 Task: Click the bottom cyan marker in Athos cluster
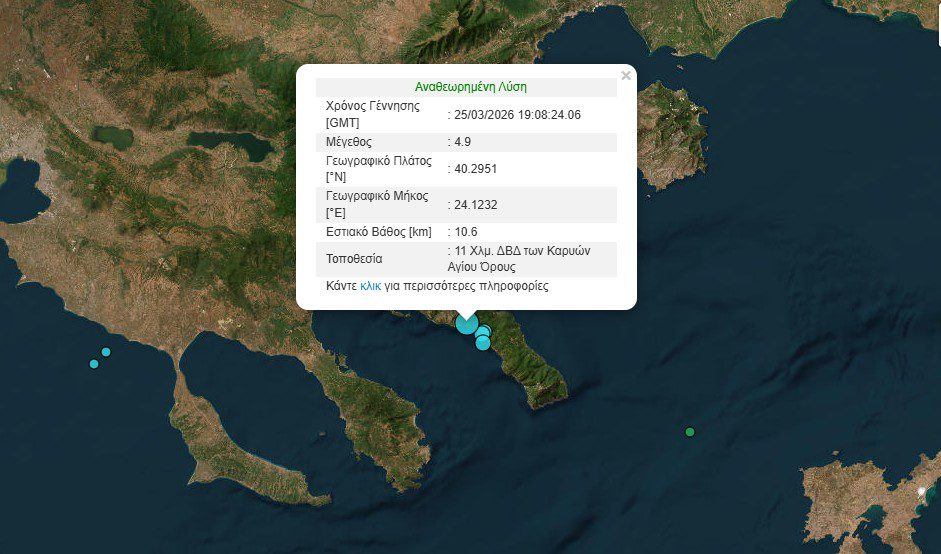click(x=483, y=343)
